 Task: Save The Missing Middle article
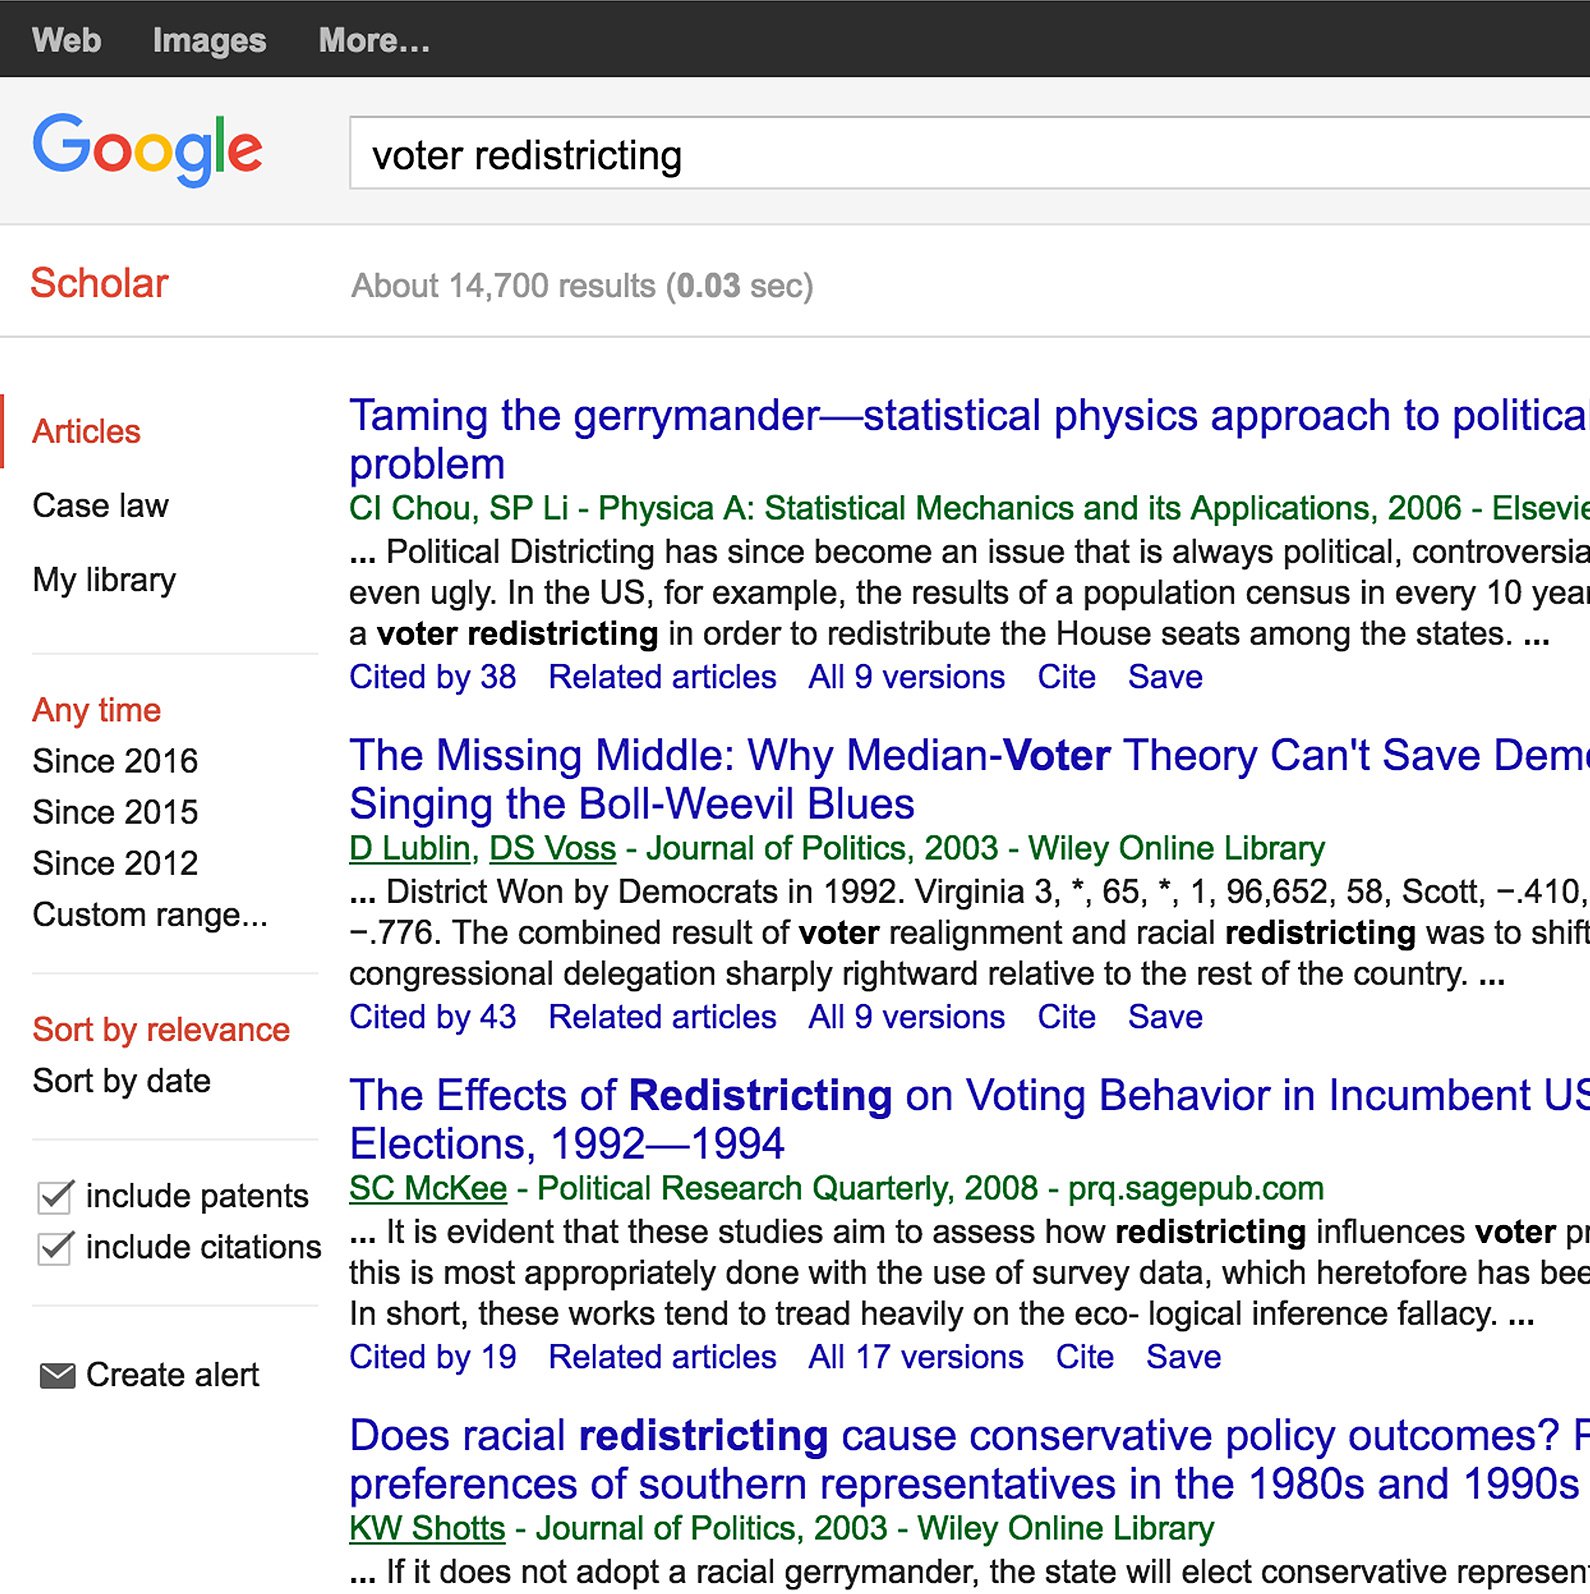coord(1165,1017)
